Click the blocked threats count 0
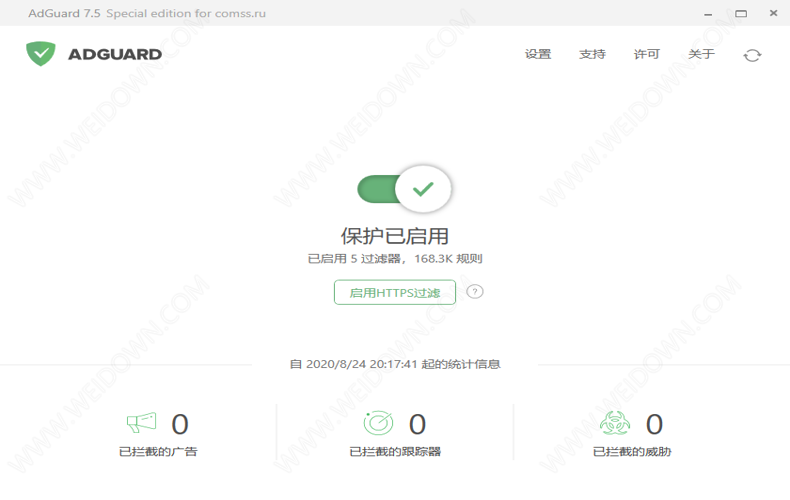Screen dimensions: 790x500 click(654, 424)
